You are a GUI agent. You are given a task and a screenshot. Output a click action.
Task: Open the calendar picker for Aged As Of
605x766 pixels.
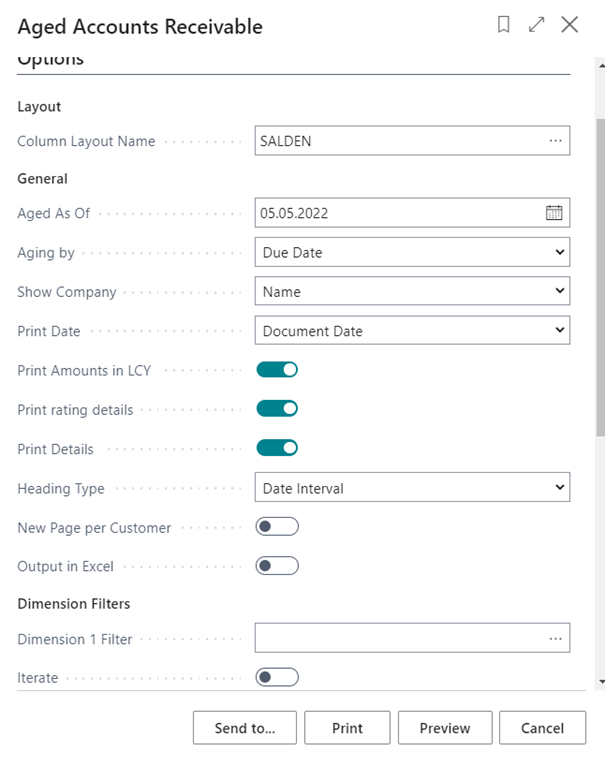554,213
